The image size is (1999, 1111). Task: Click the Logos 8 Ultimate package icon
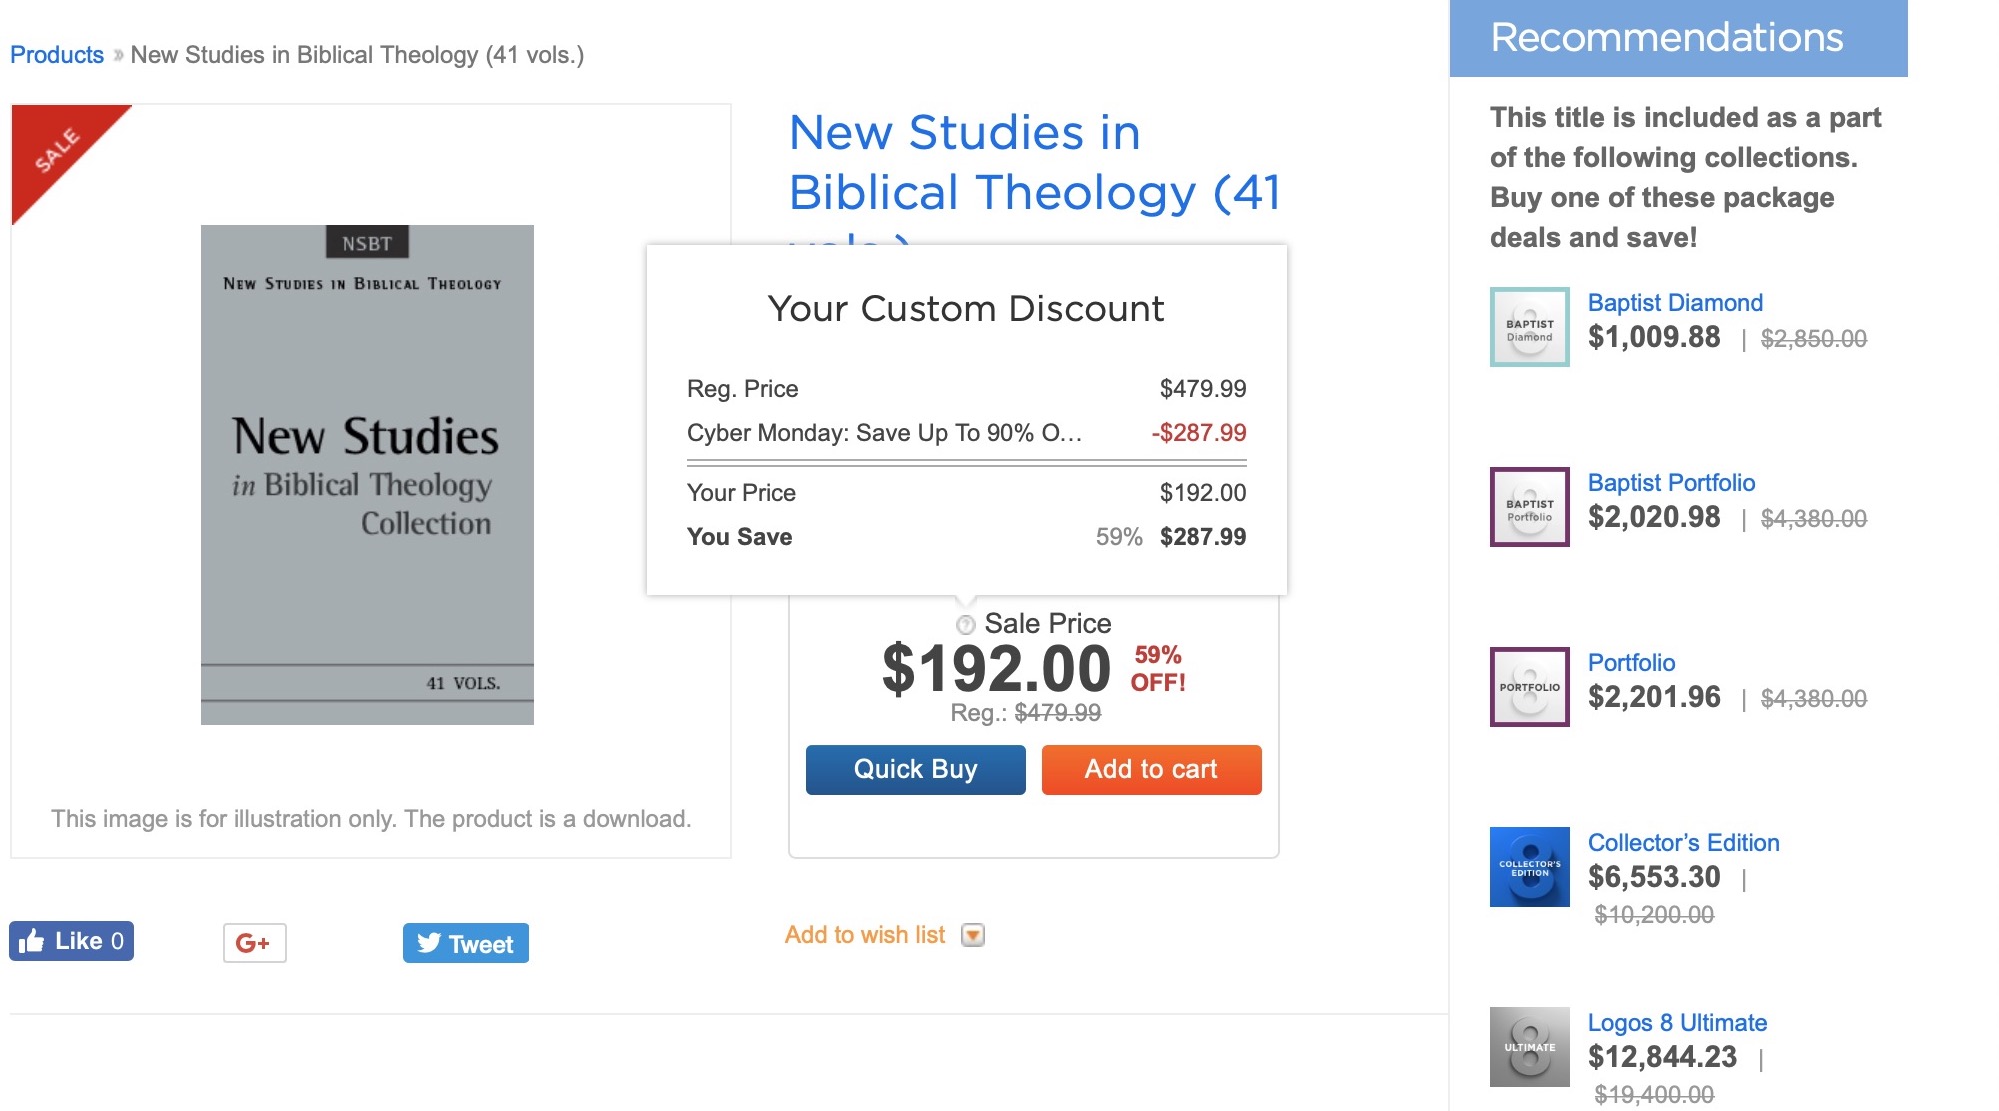[x=1529, y=1047]
